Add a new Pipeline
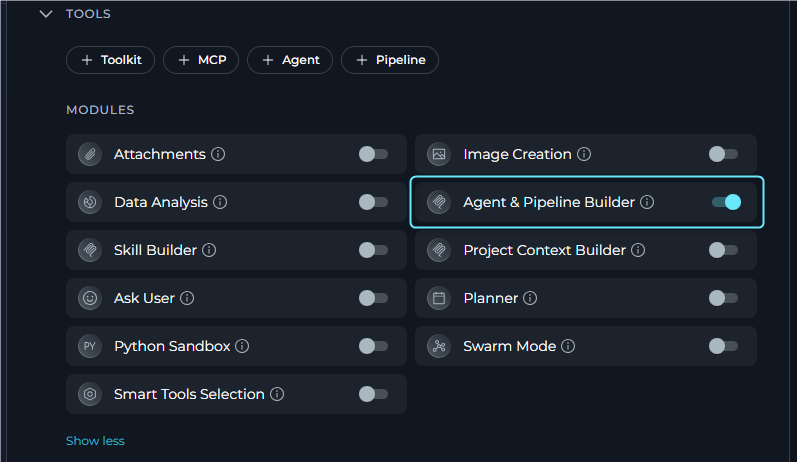This screenshot has height=462, width=797. pyautogui.click(x=390, y=60)
